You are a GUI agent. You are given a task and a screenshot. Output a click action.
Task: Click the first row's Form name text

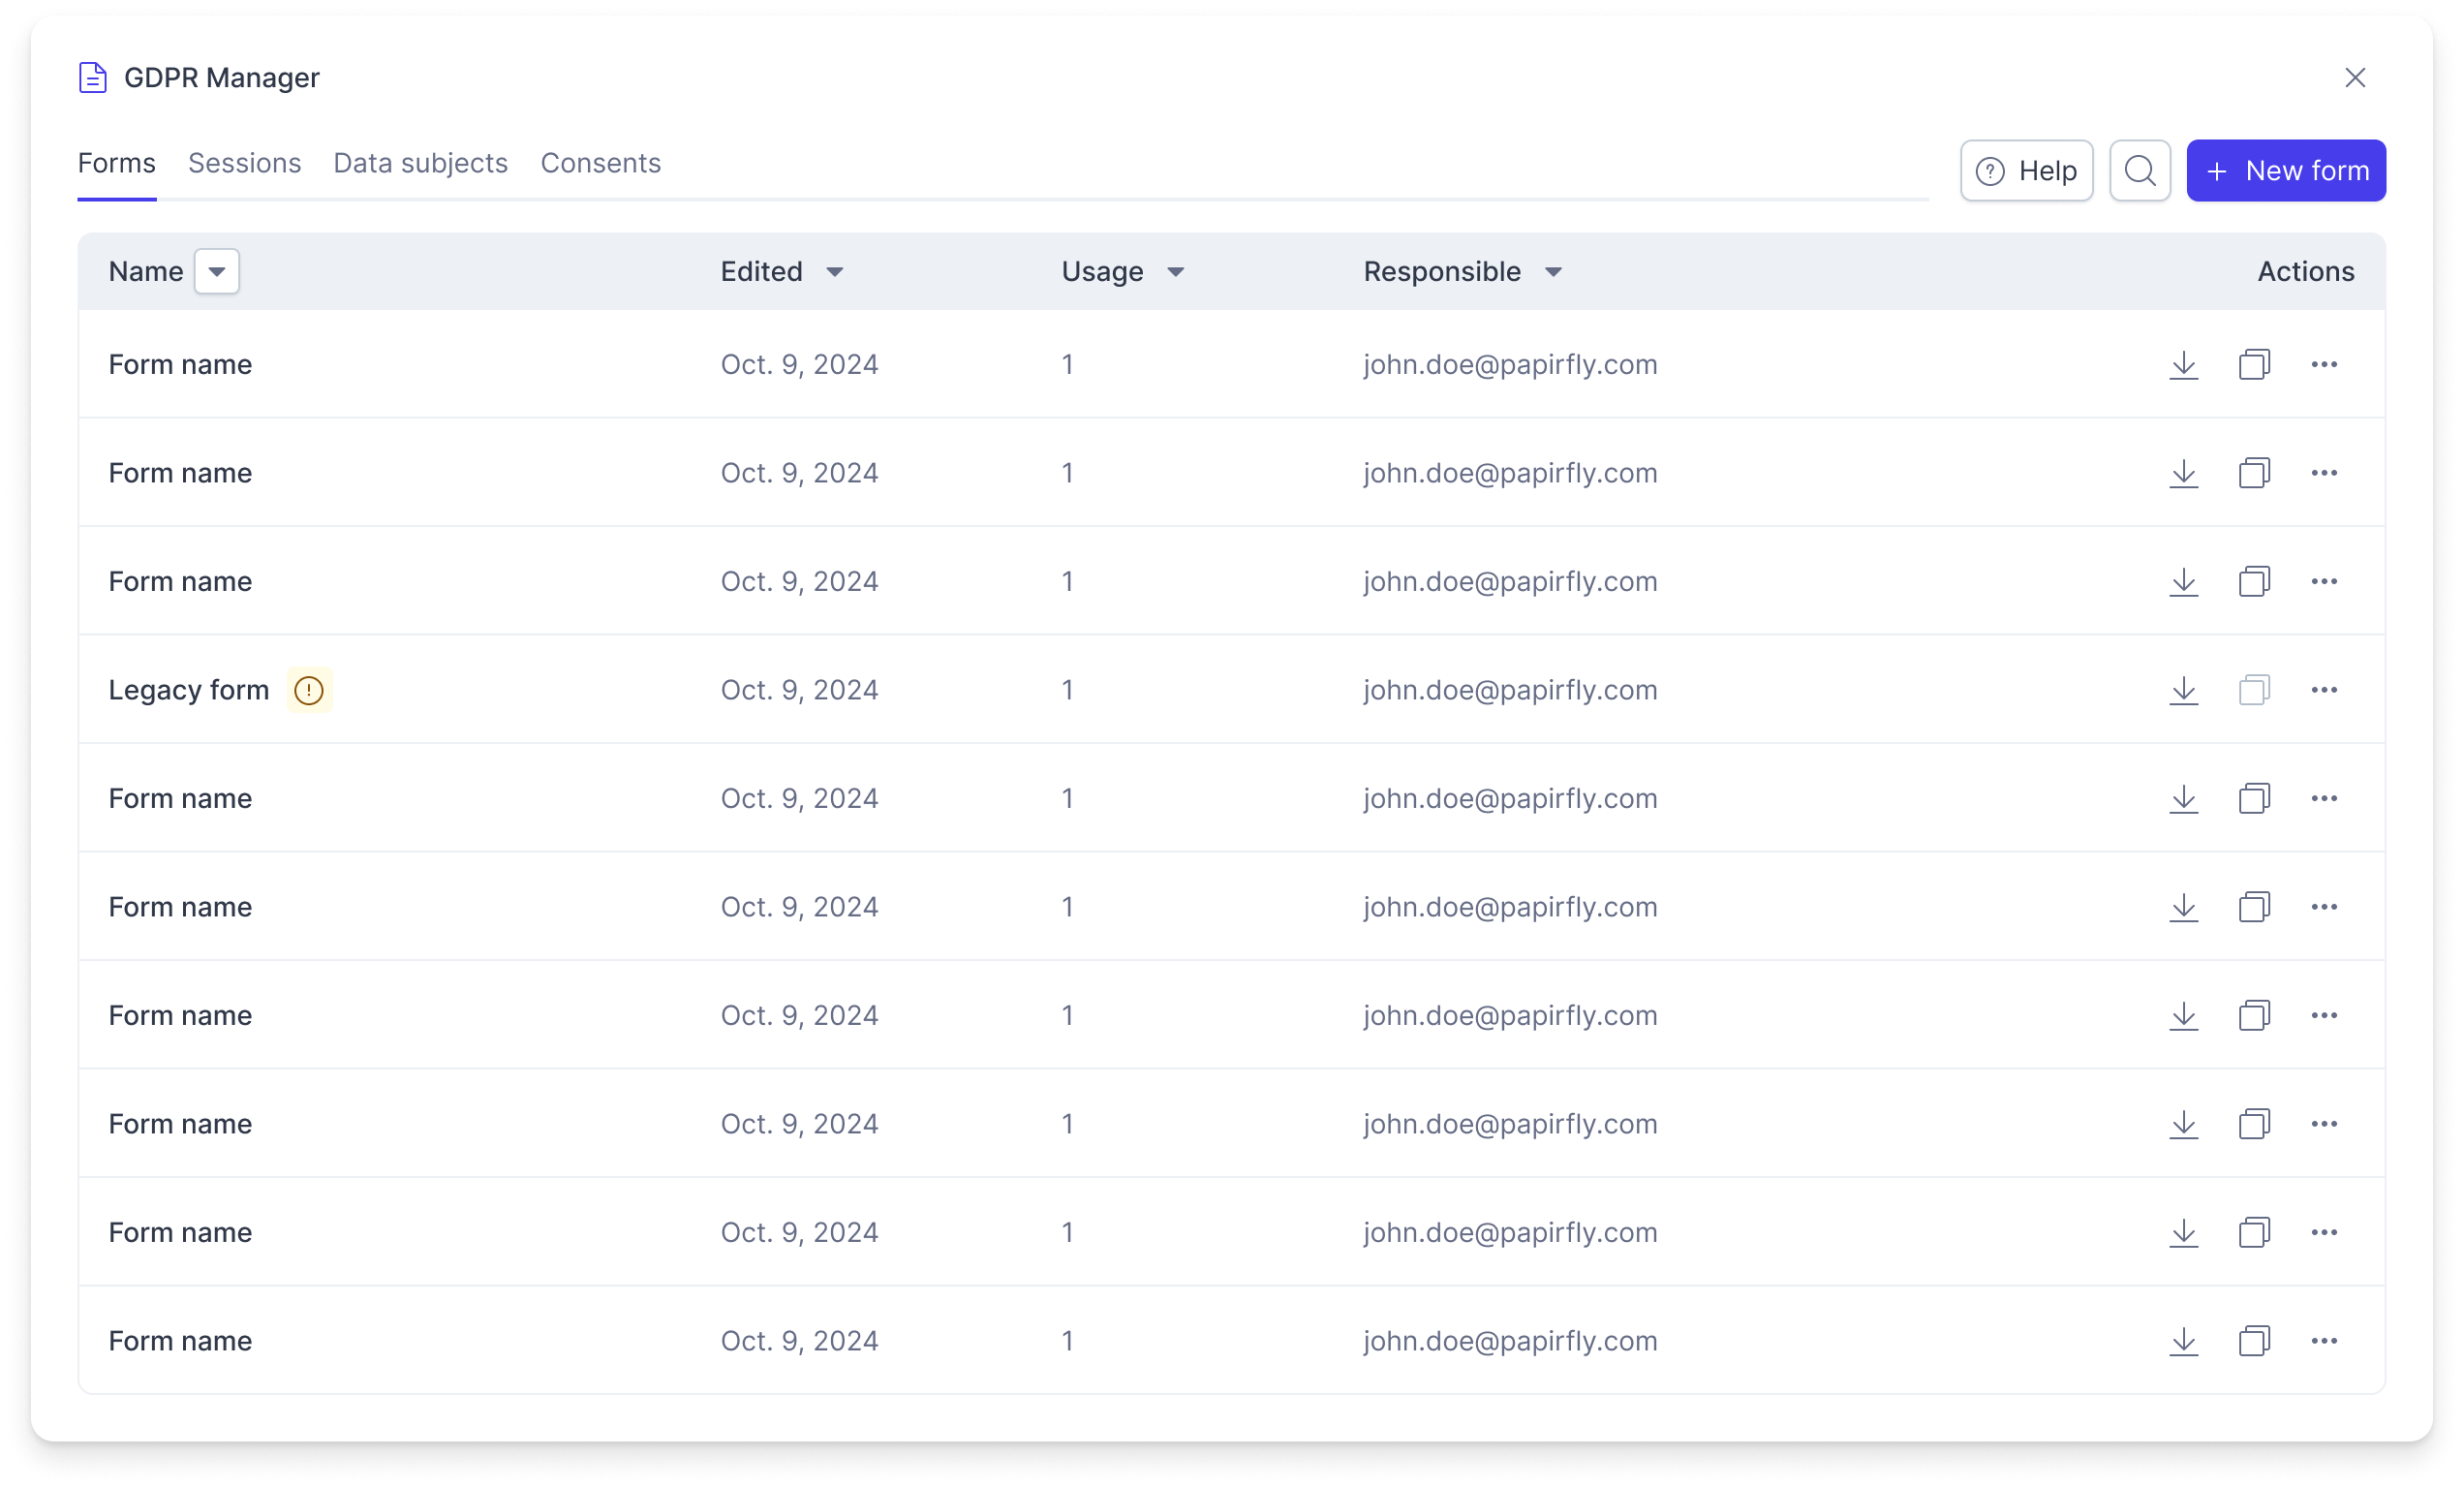tap(180, 365)
